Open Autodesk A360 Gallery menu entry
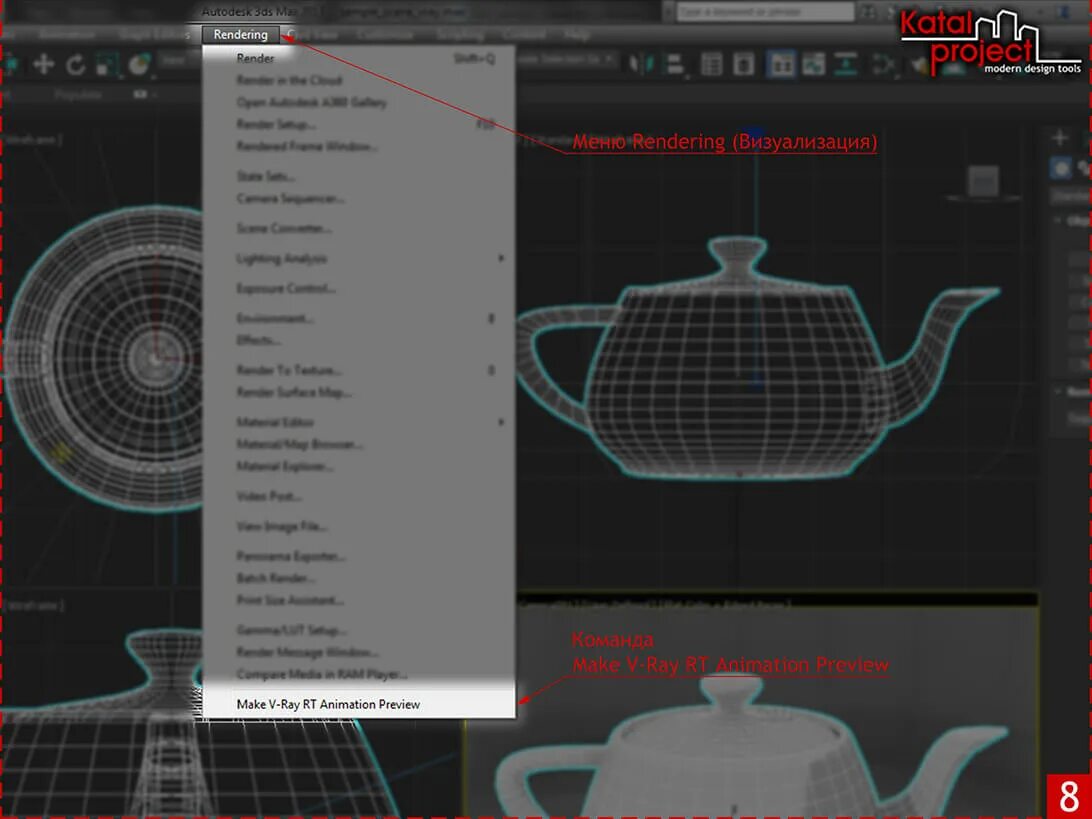1092x819 pixels. tap(359, 102)
